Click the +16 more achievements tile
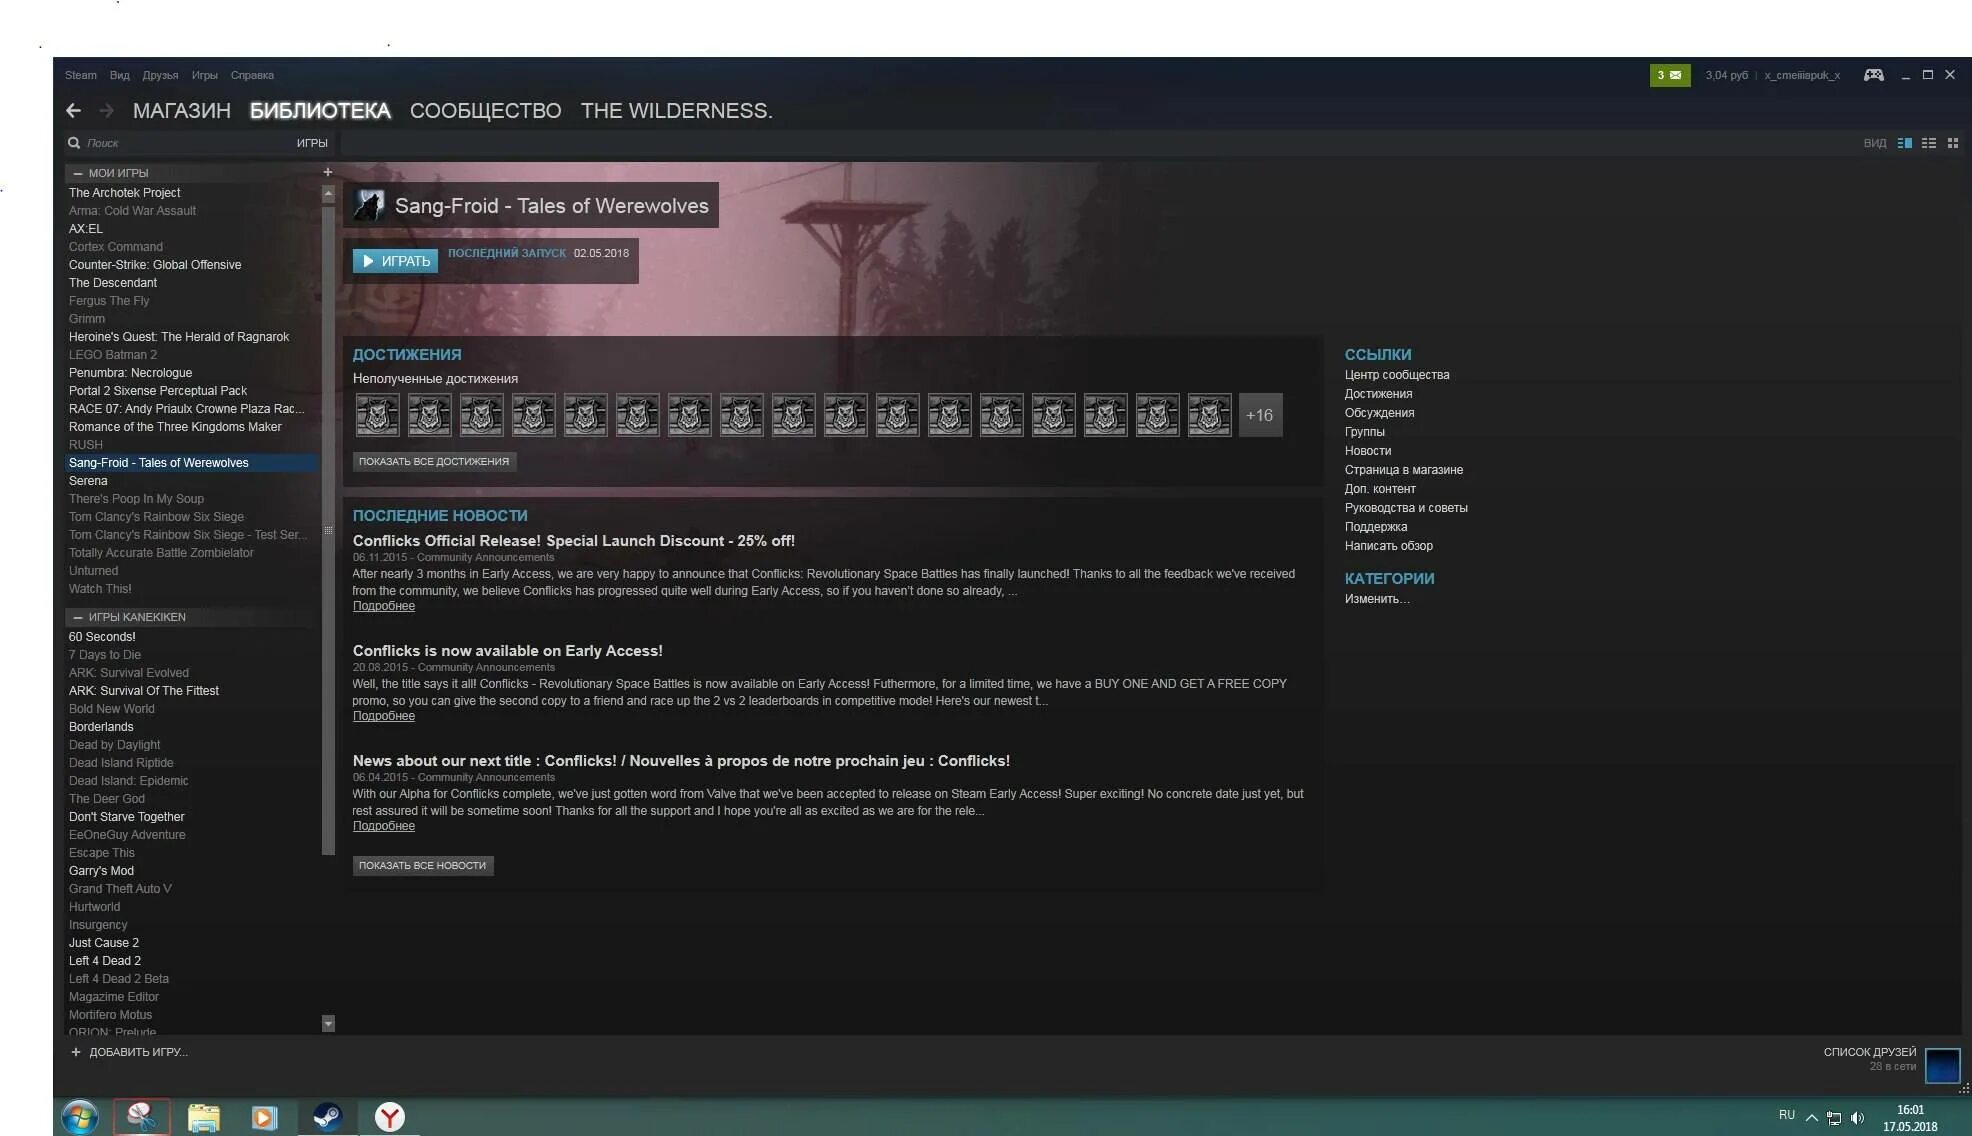1972x1136 pixels. click(1259, 415)
